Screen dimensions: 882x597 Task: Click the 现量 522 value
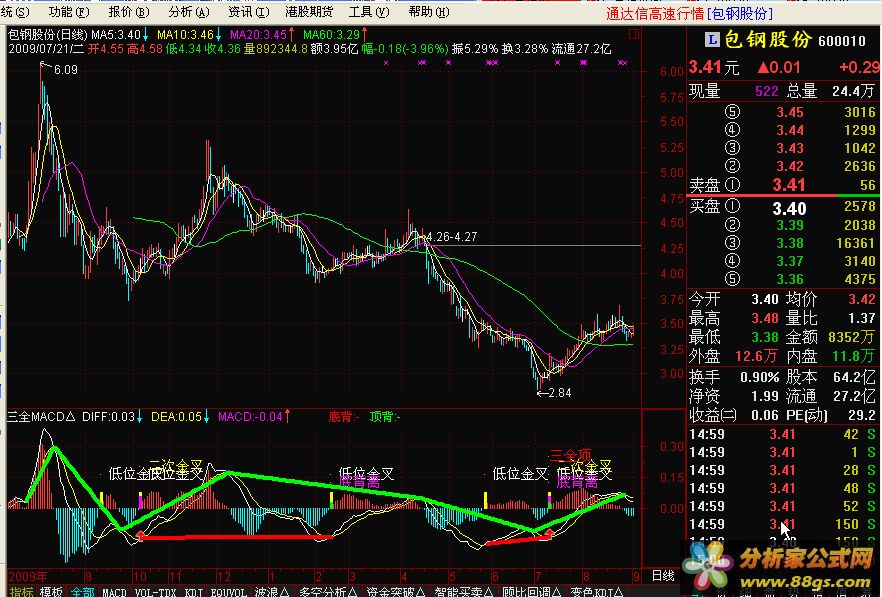click(x=766, y=91)
